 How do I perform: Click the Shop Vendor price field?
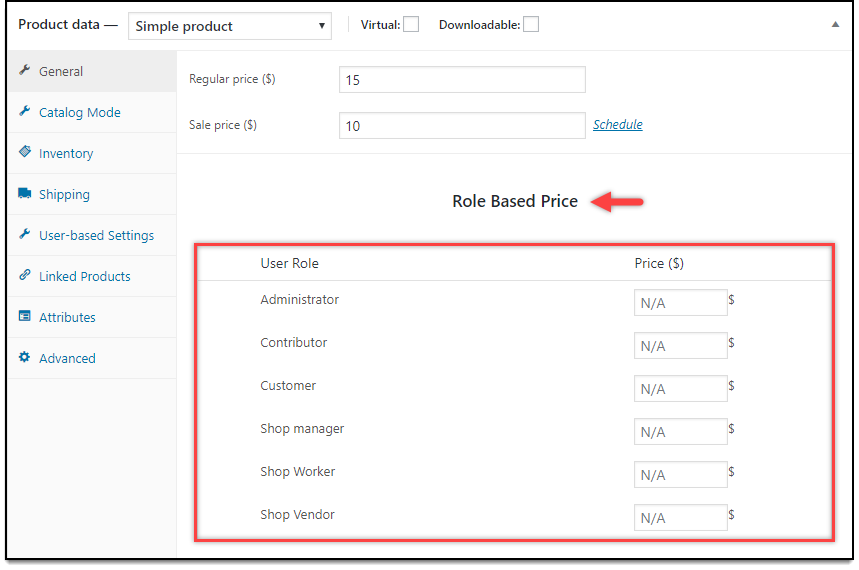(x=680, y=518)
